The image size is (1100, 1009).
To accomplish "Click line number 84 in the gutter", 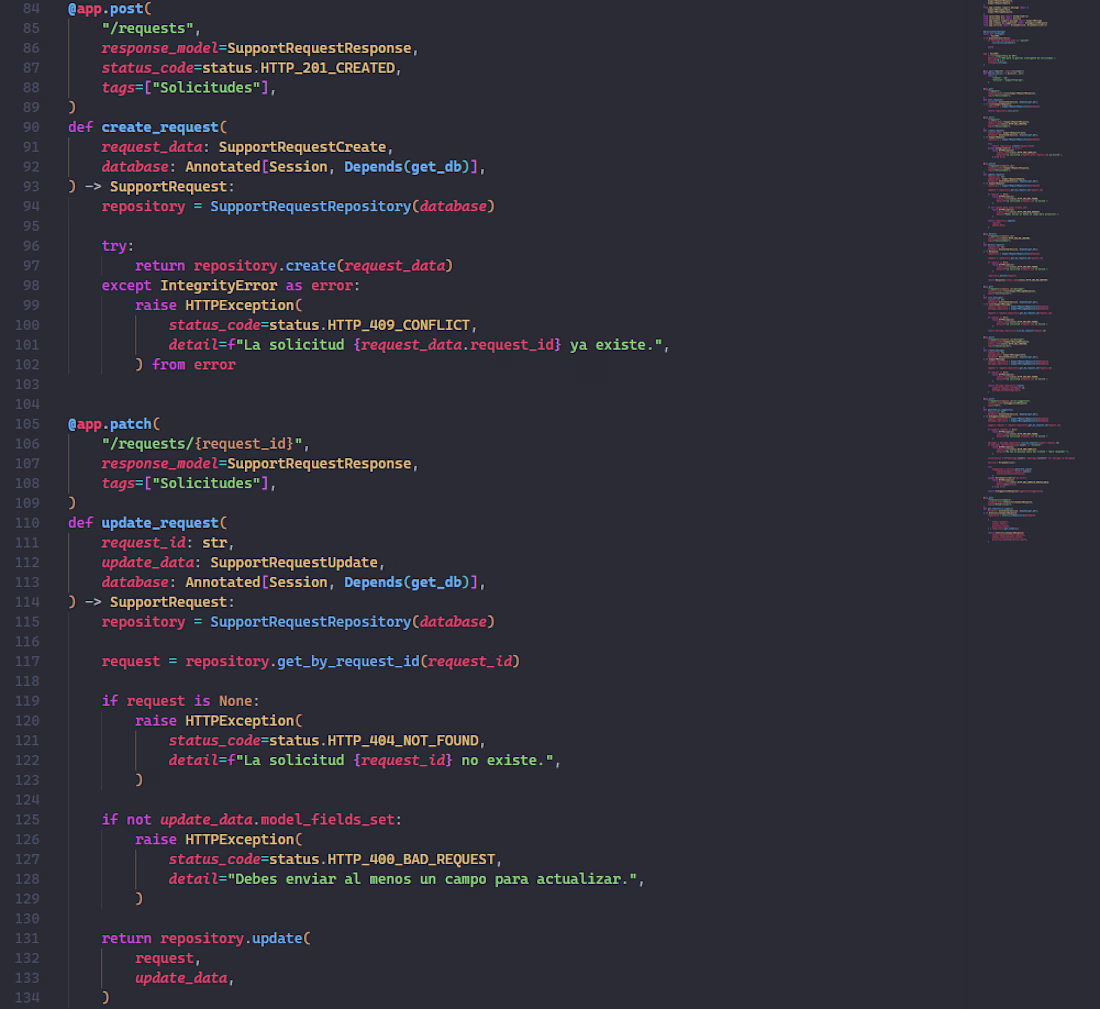I will 31,8.
